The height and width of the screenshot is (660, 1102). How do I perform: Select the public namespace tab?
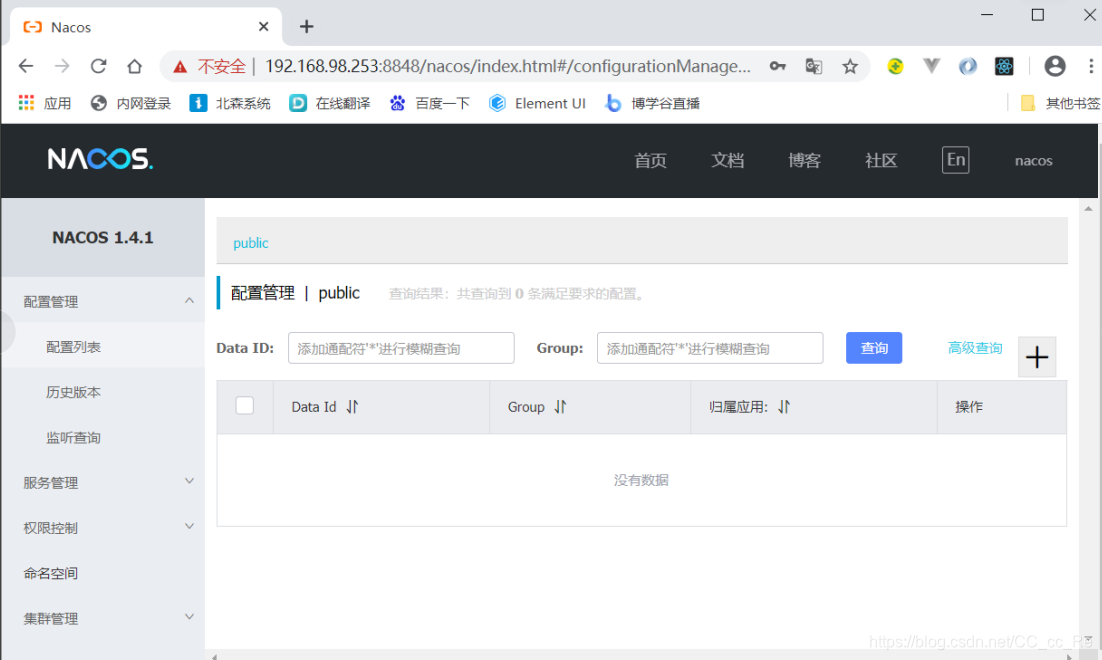250,242
